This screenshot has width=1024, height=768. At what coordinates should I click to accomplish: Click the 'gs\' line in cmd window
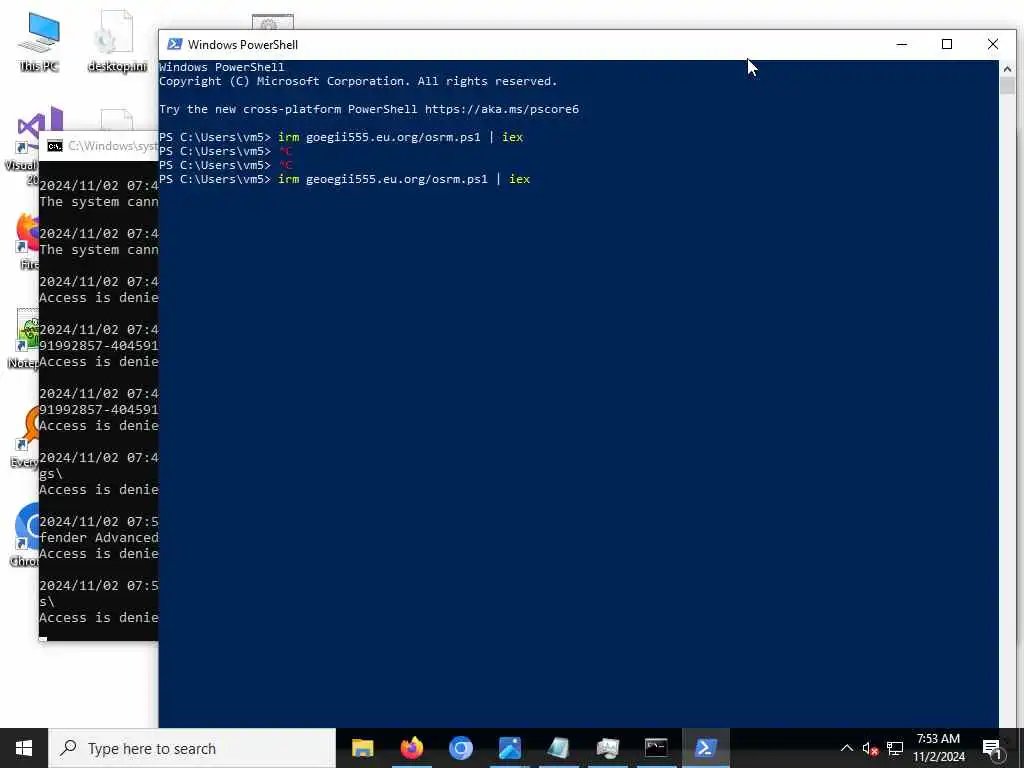pos(51,473)
